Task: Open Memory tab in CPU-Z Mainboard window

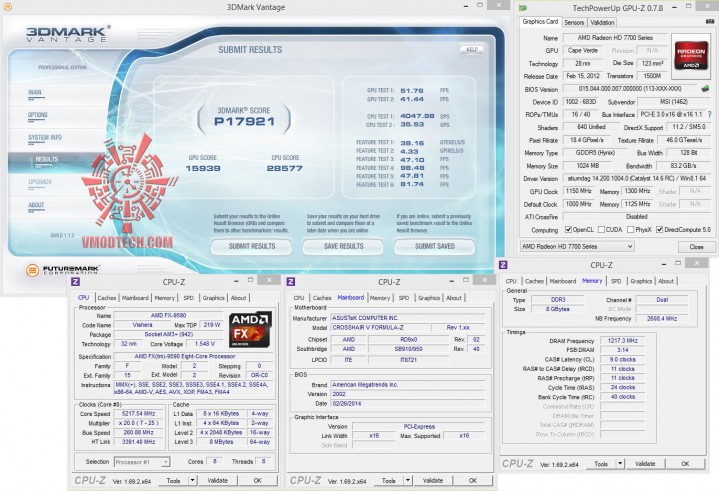Action: 380,298
